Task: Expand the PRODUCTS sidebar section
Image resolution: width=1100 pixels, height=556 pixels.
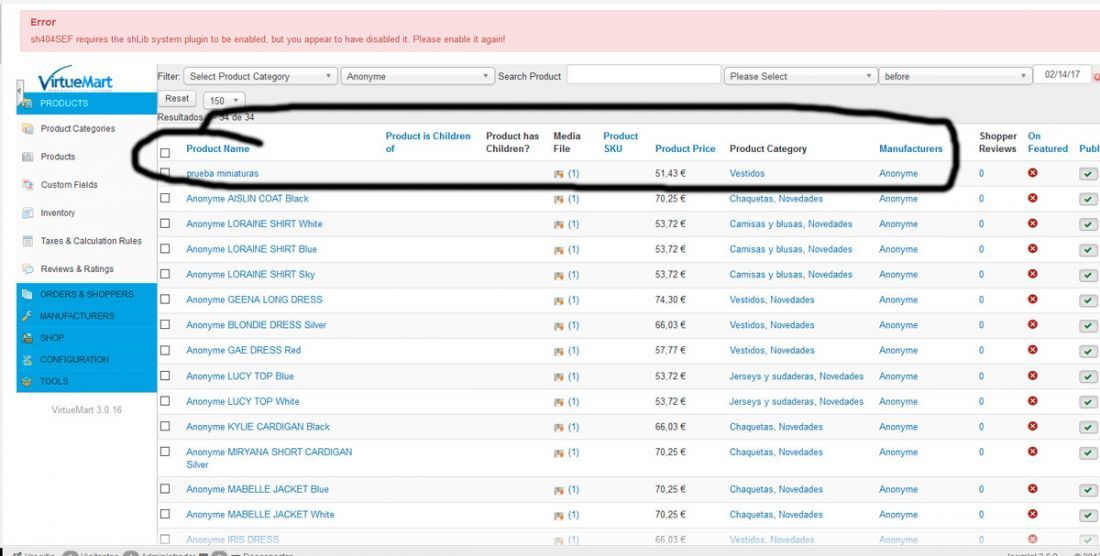Action: [86, 103]
